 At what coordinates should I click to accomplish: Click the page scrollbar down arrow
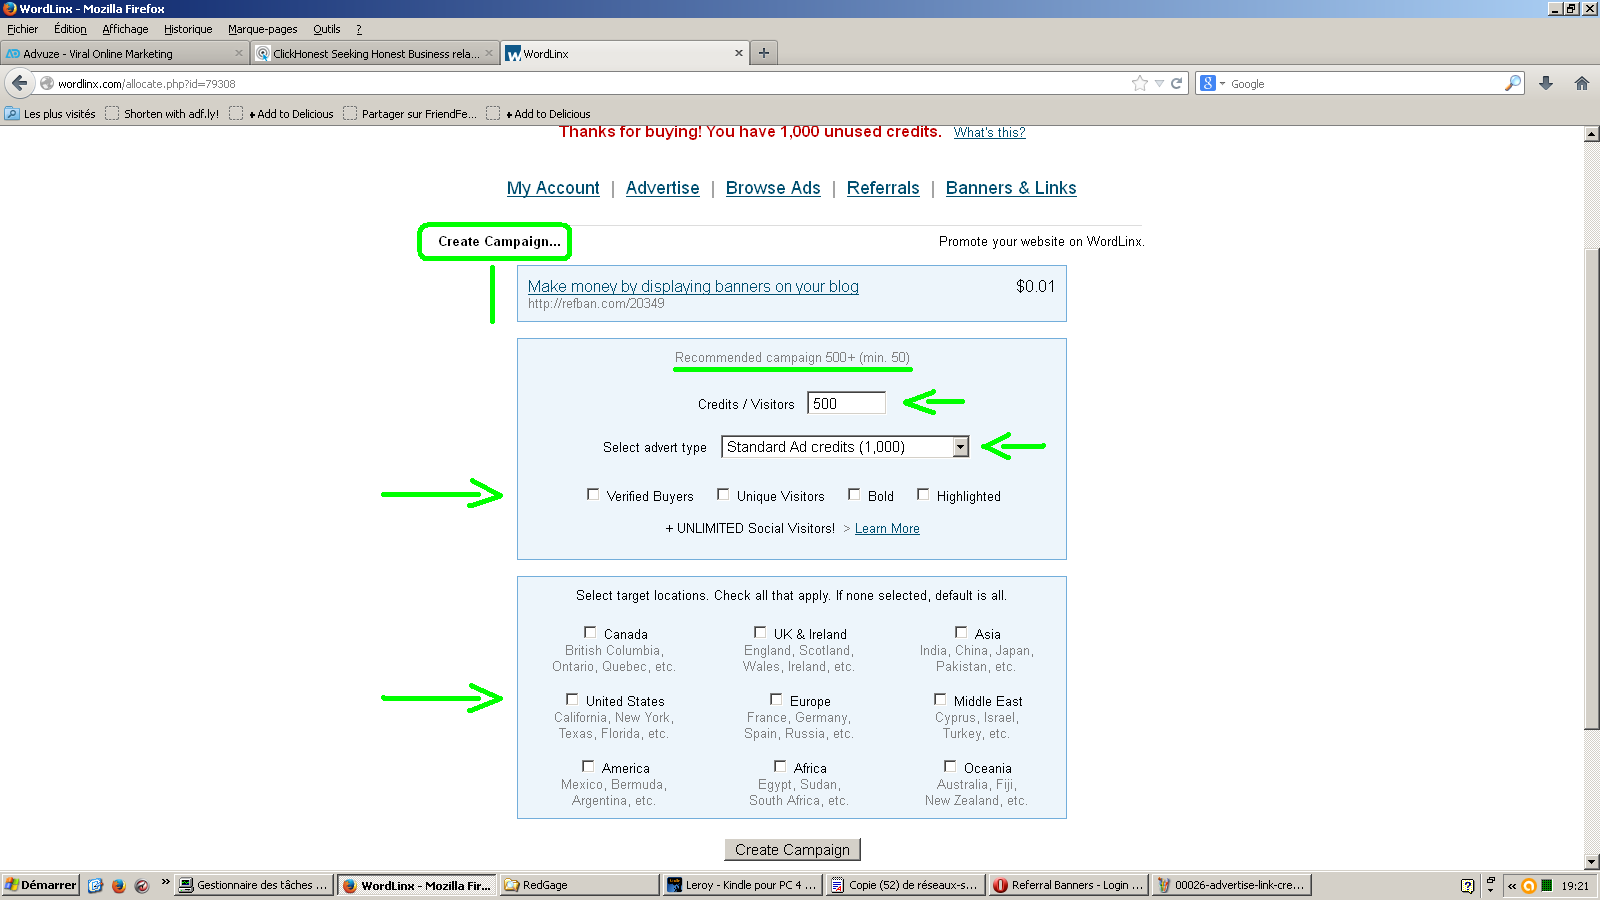(x=1591, y=862)
